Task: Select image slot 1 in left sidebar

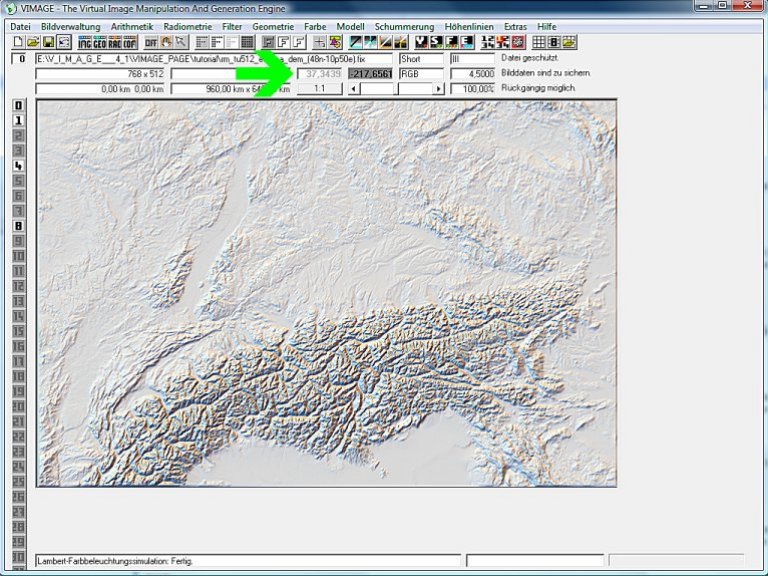Action: pyautogui.click(x=18, y=120)
